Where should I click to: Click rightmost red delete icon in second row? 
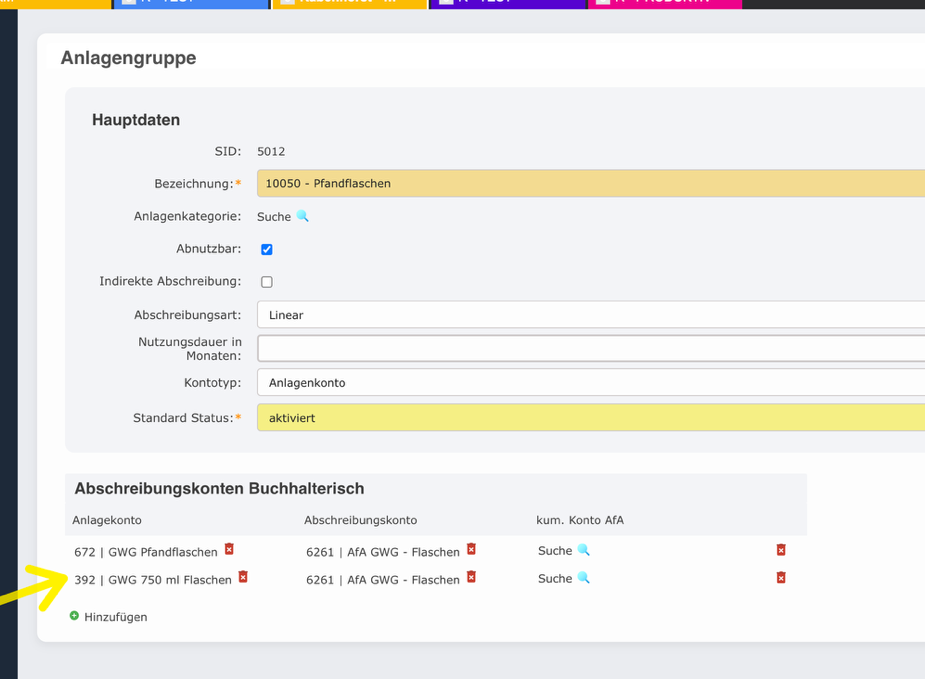(x=781, y=578)
